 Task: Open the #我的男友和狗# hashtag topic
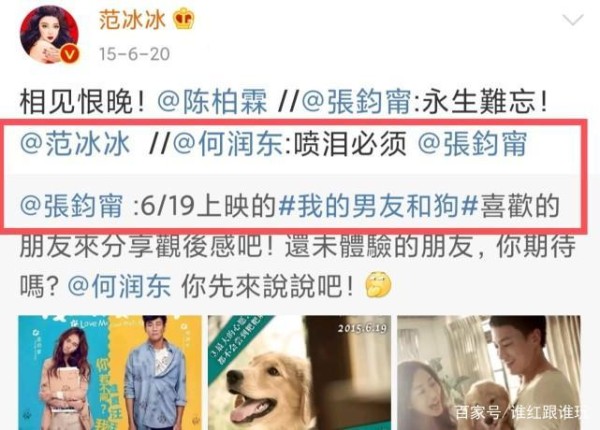coord(378,206)
